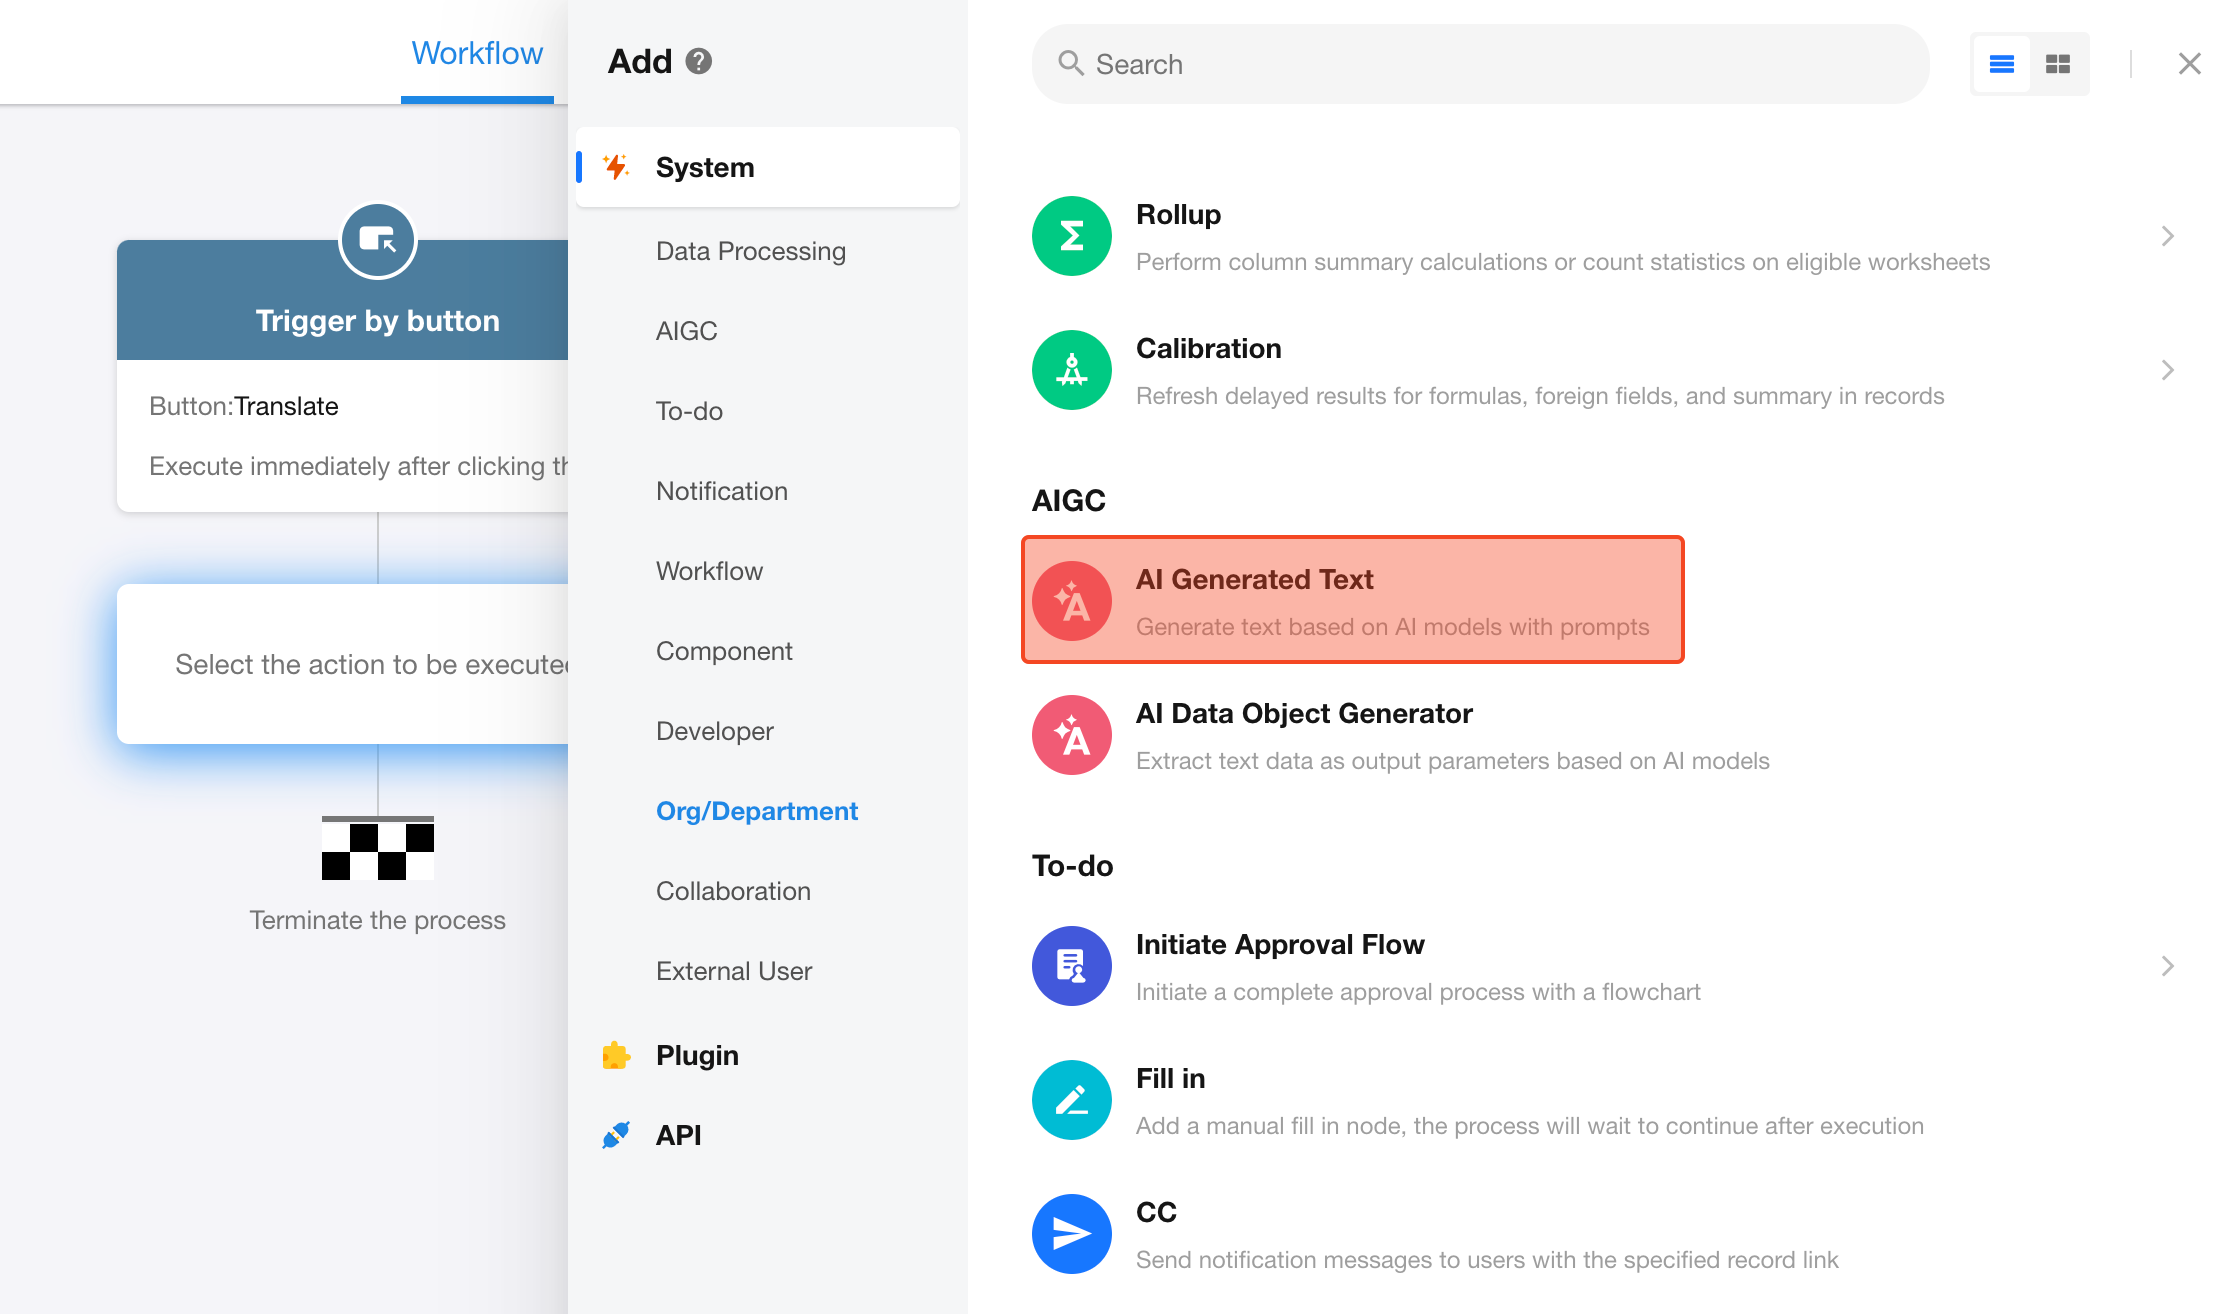Open the External User category
The image size is (2234, 1314).
coord(734,971)
